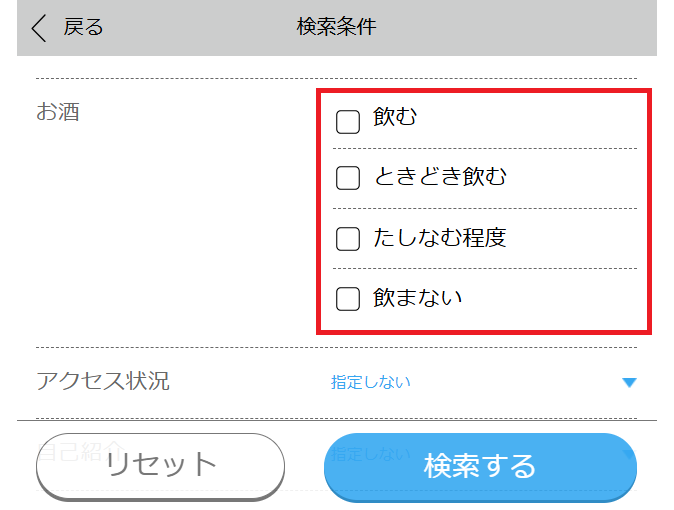Toggle the 飲まない checkbox box
The image size is (674, 510).
click(x=348, y=299)
